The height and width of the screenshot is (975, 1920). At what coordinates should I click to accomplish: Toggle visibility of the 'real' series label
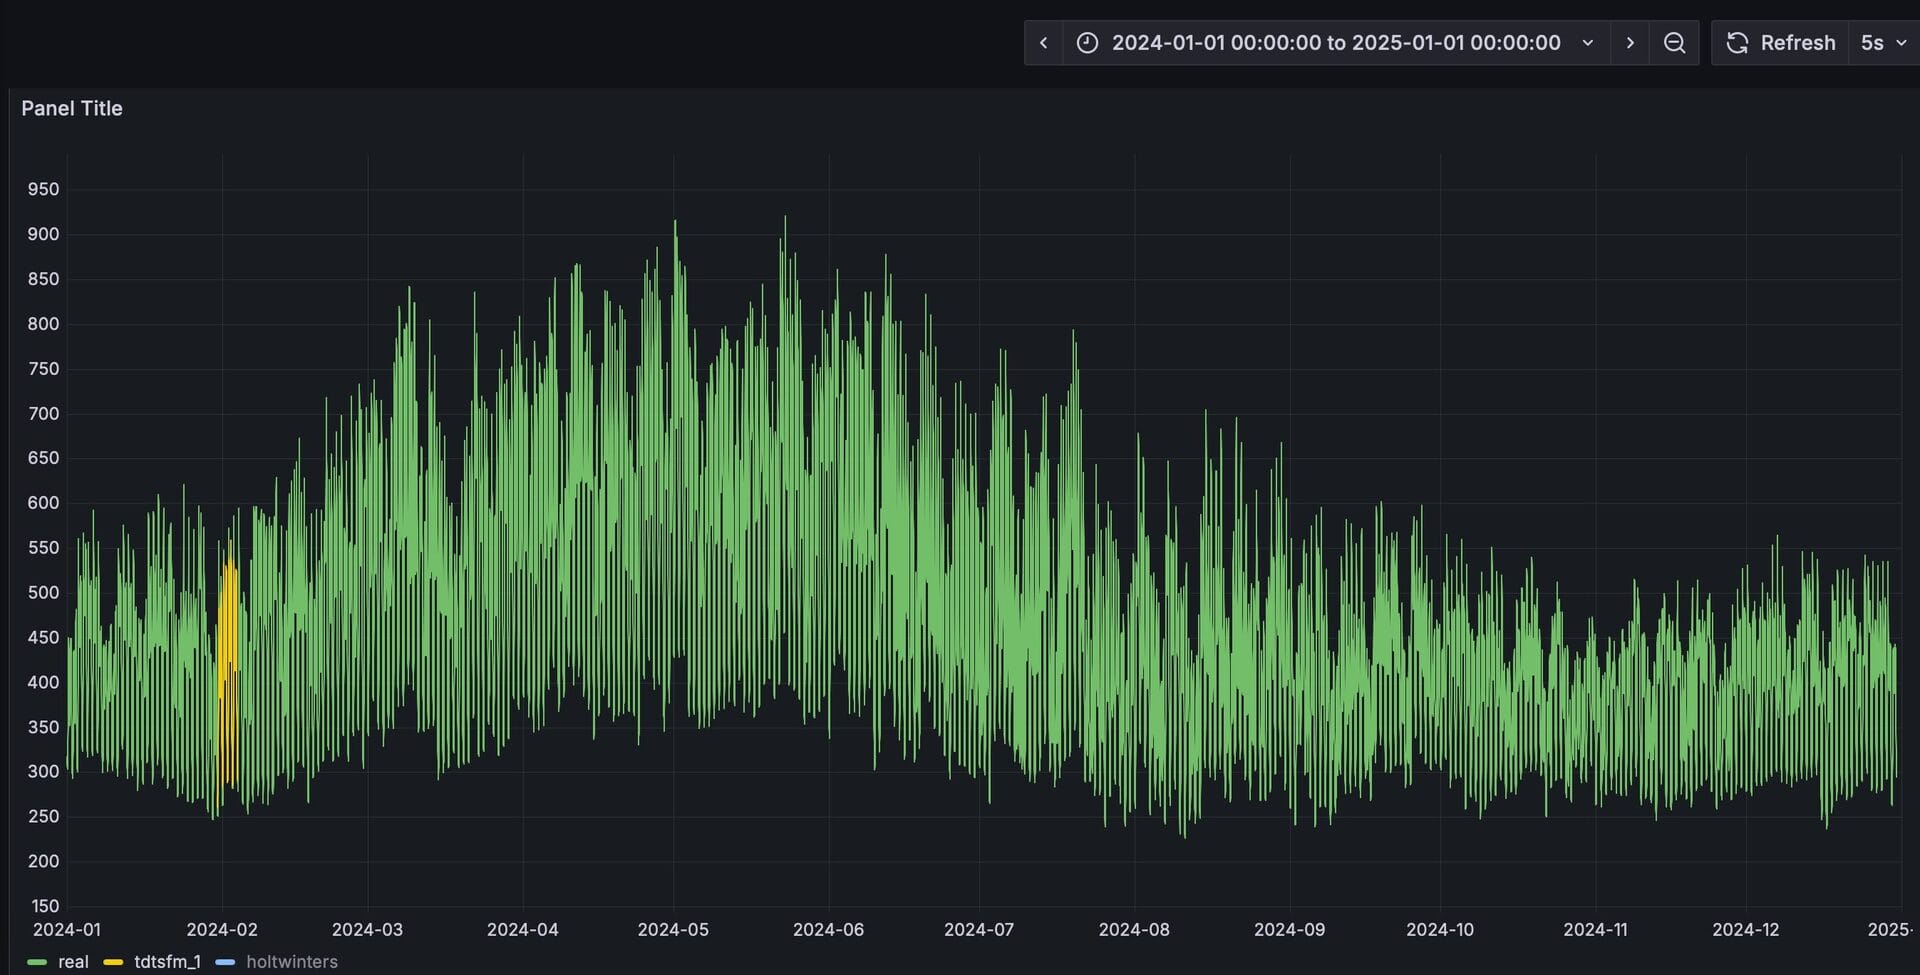pyautogui.click(x=73, y=961)
